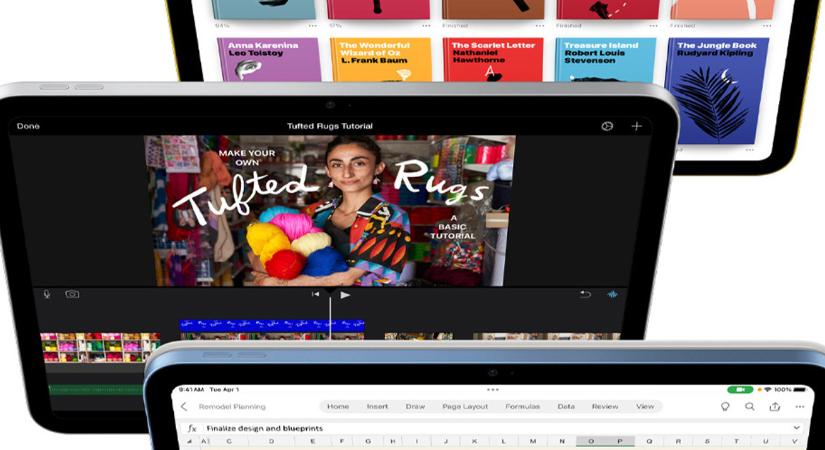Skip to the beginning of the timeline
This screenshot has height=450, width=825.
(x=316, y=295)
